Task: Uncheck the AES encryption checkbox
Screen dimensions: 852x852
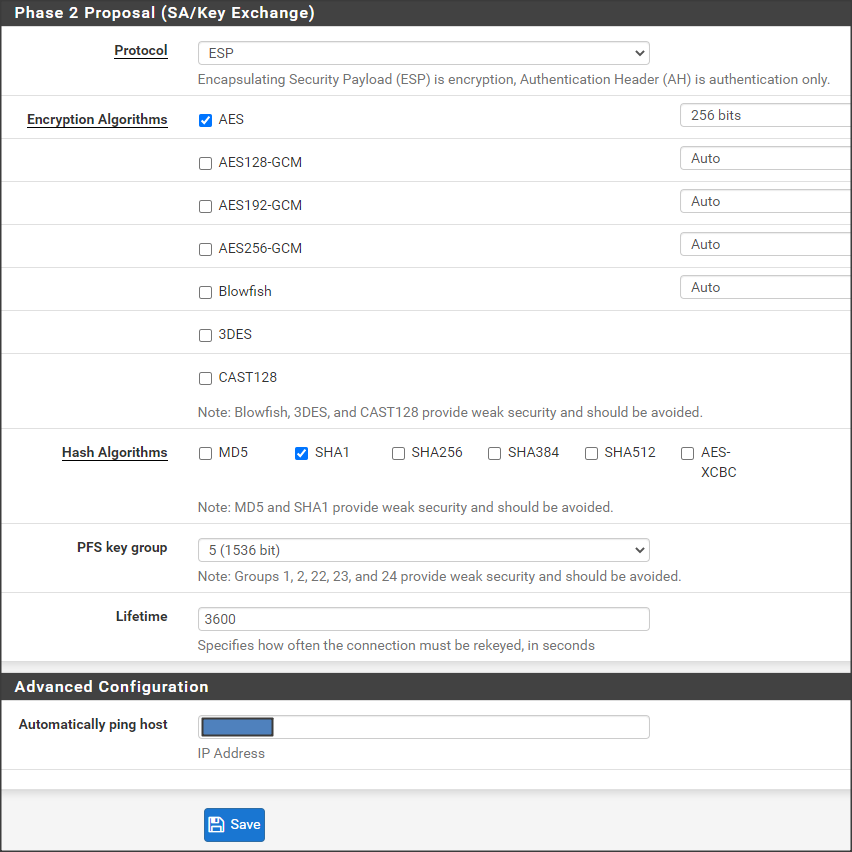Action: pyautogui.click(x=205, y=120)
